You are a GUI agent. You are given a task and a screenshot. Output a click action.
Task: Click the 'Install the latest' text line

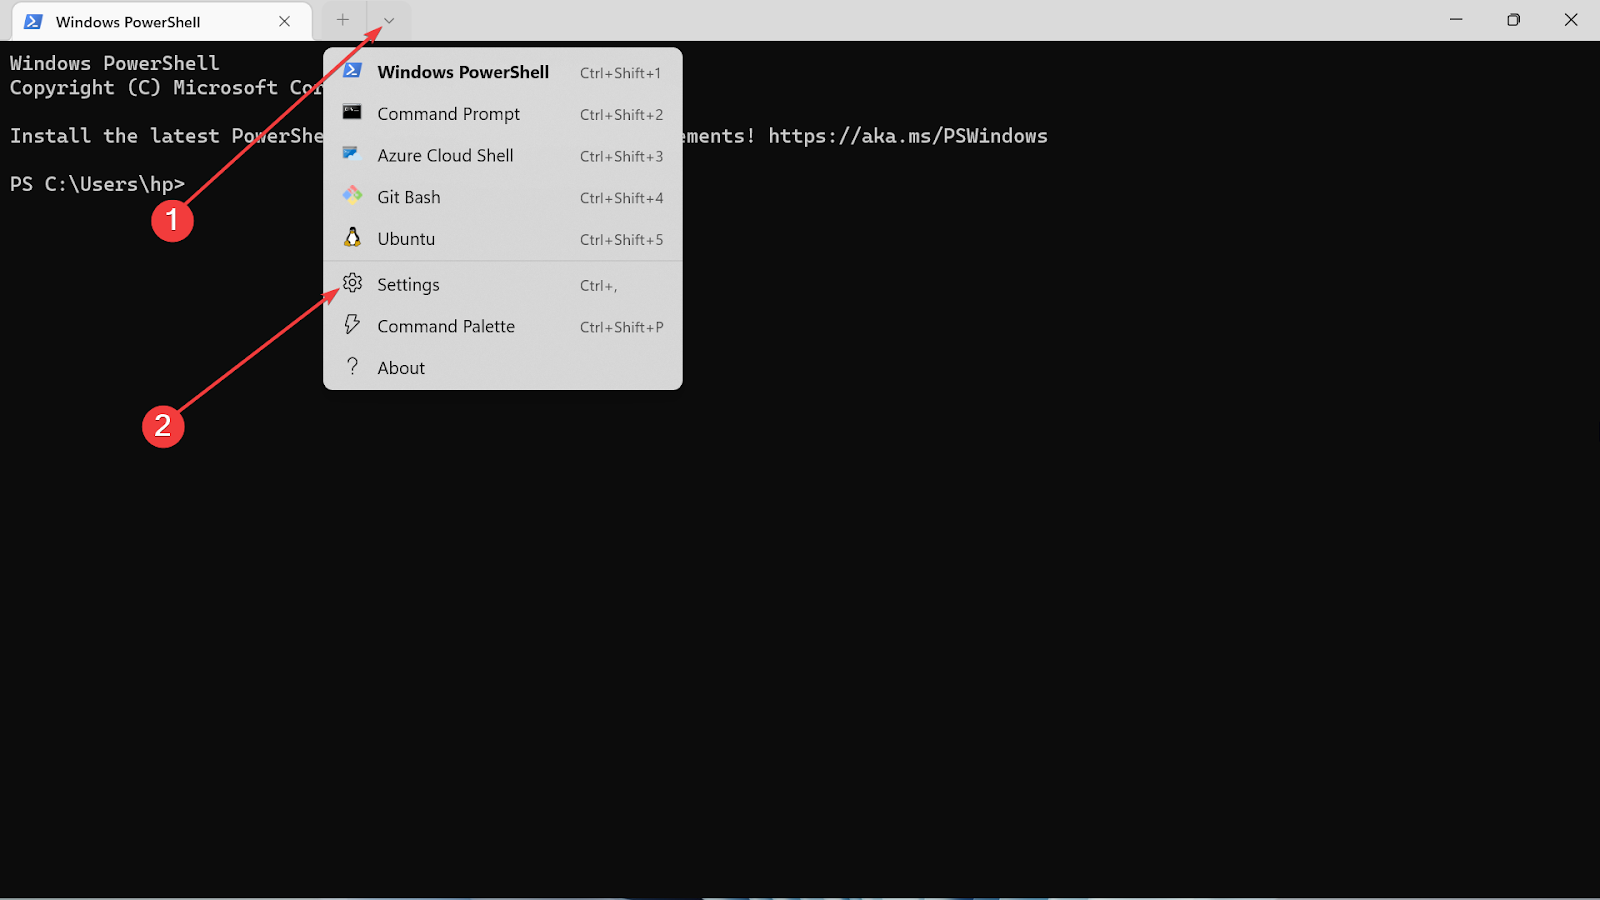pos(114,136)
